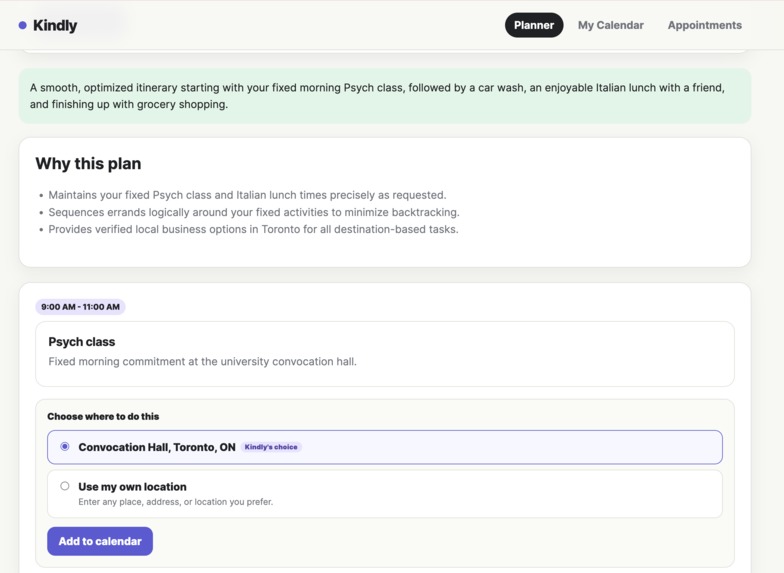Viewport: 784px width, 573px height.
Task: Click the Kindly's choice badge
Action: 271,447
